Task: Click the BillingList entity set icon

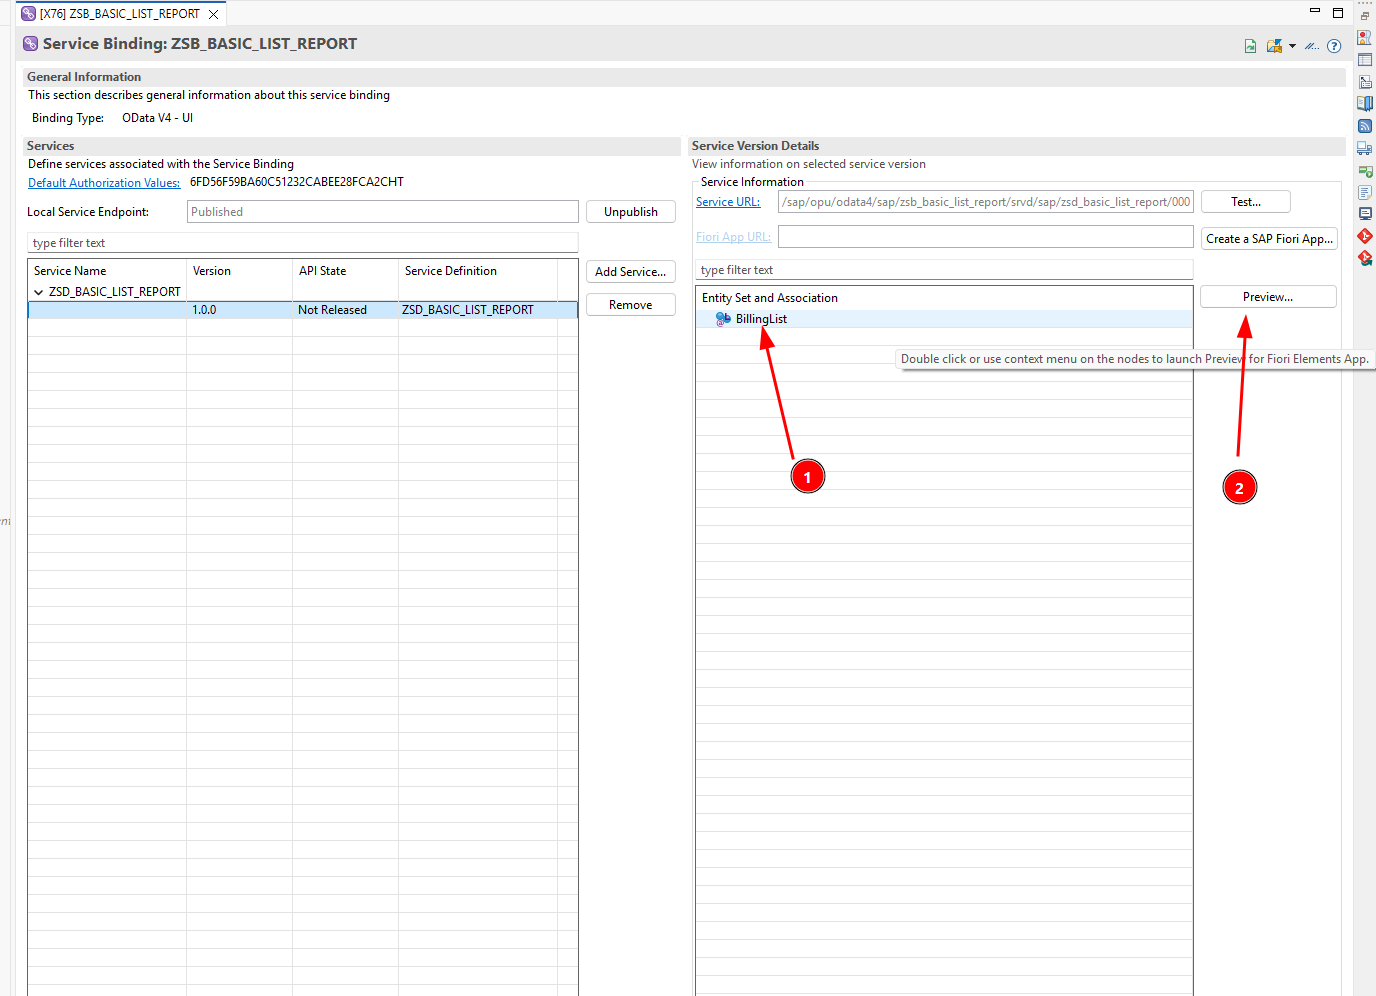Action: point(723,319)
